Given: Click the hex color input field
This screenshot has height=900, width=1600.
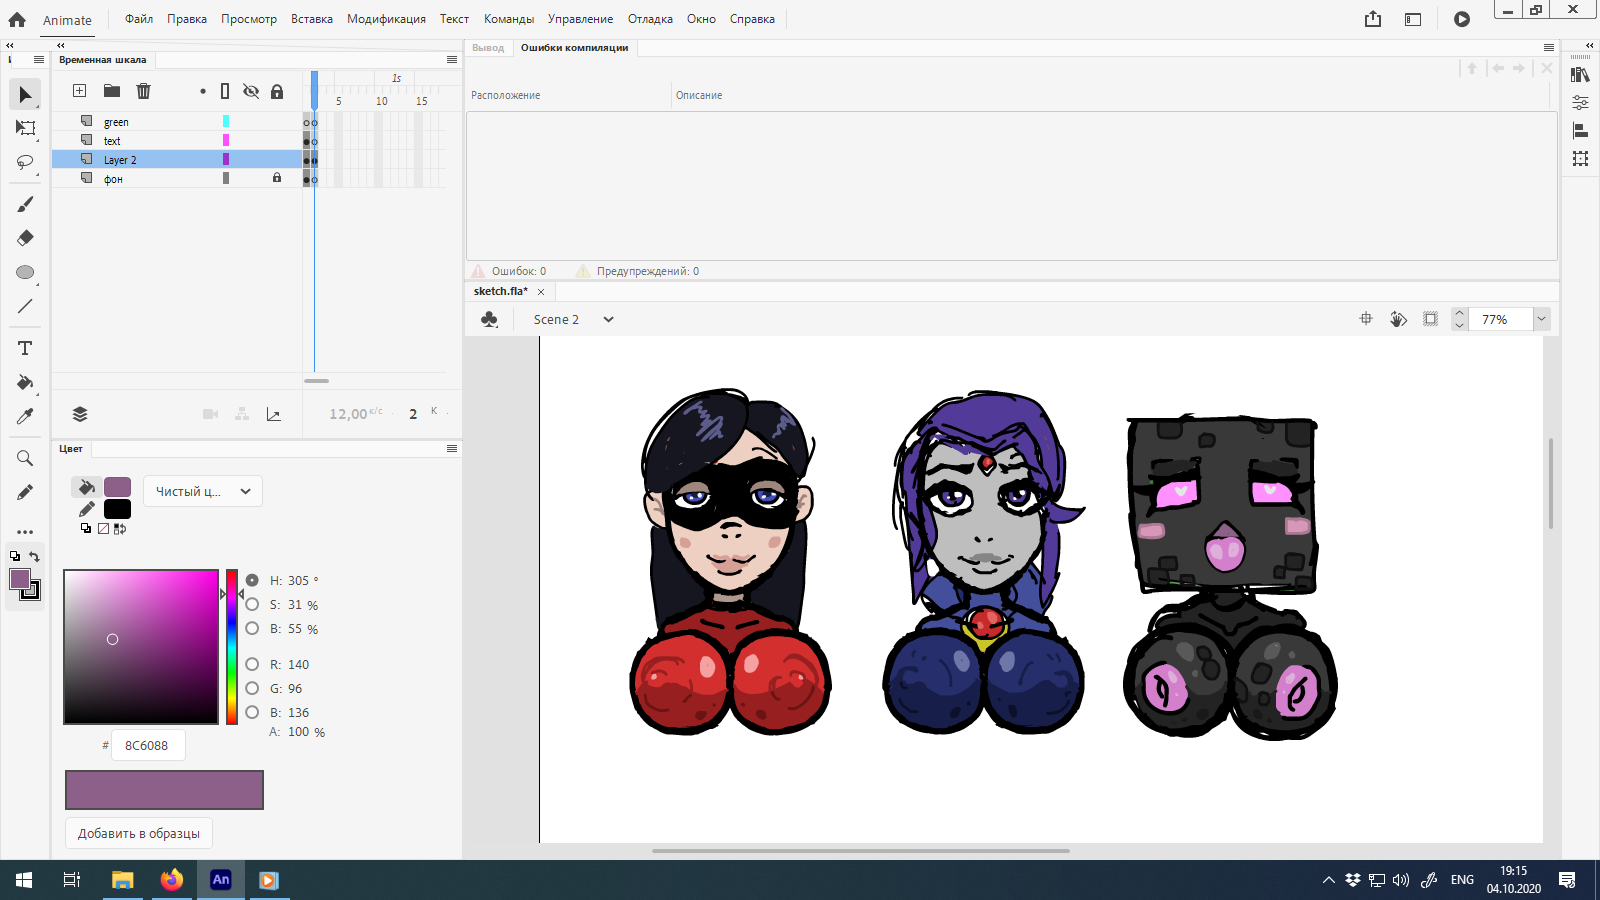Looking at the screenshot, I should click(x=148, y=745).
